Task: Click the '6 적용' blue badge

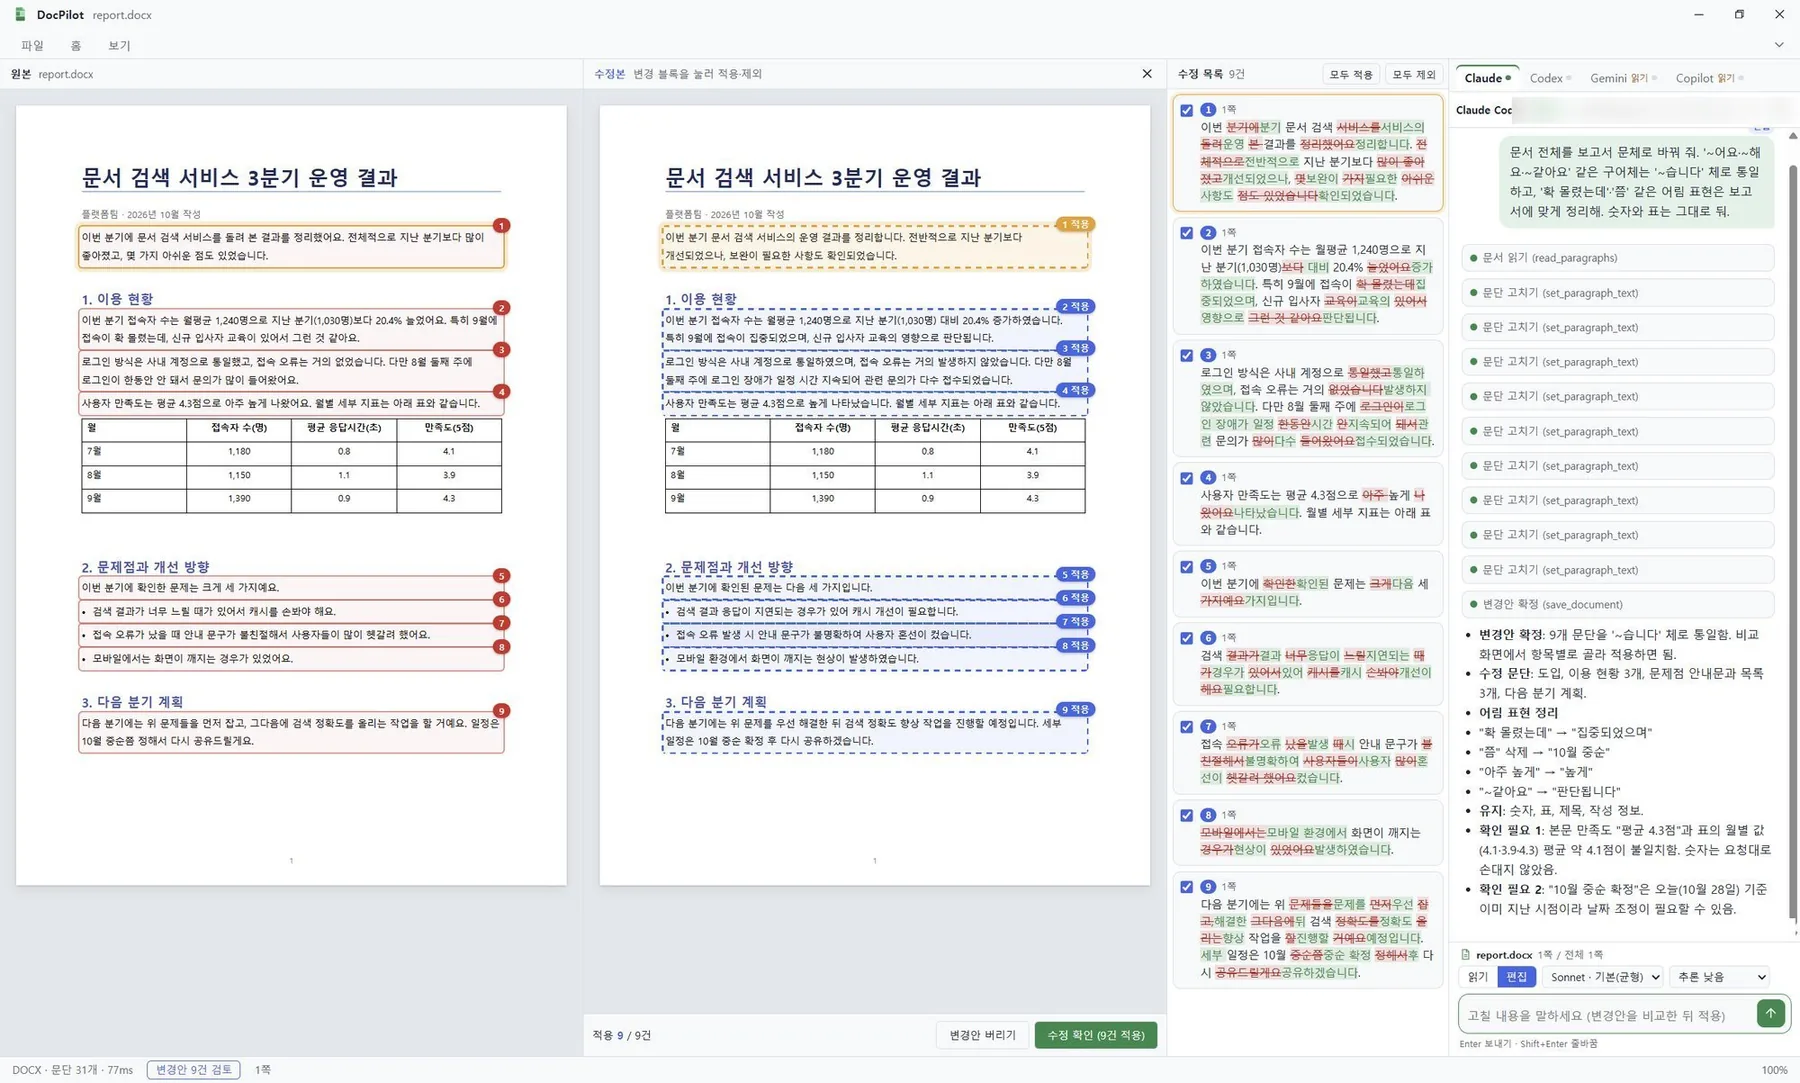Action: pyautogui.click(x=1076, y=597)
